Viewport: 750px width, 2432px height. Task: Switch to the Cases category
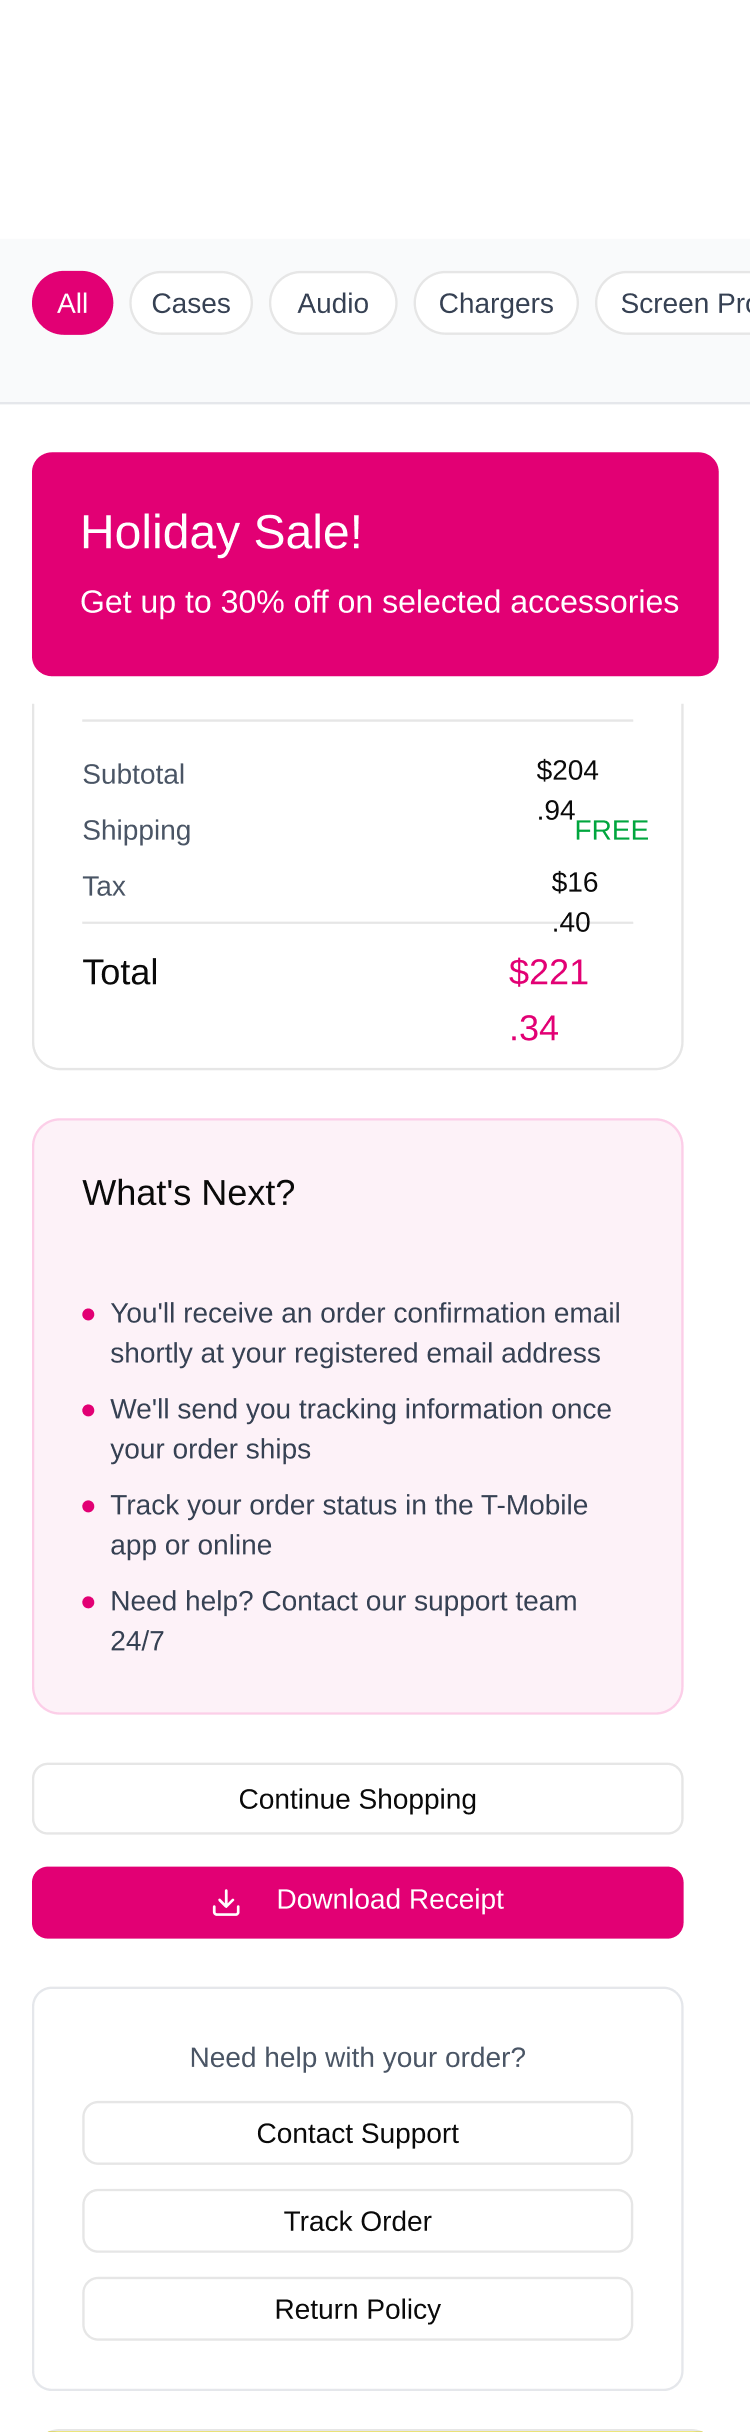191,303
